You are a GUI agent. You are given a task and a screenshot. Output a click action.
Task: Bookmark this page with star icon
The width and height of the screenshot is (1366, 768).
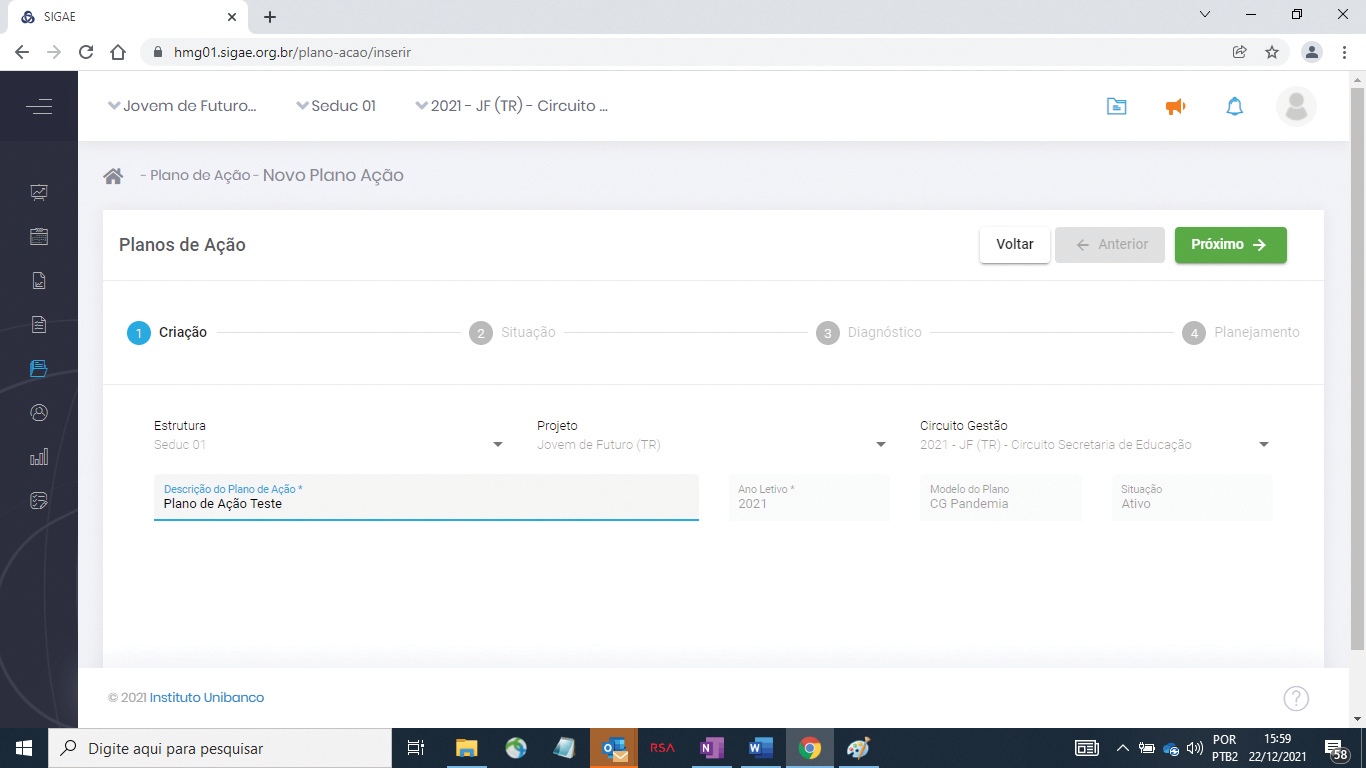tap(1272, 52)
